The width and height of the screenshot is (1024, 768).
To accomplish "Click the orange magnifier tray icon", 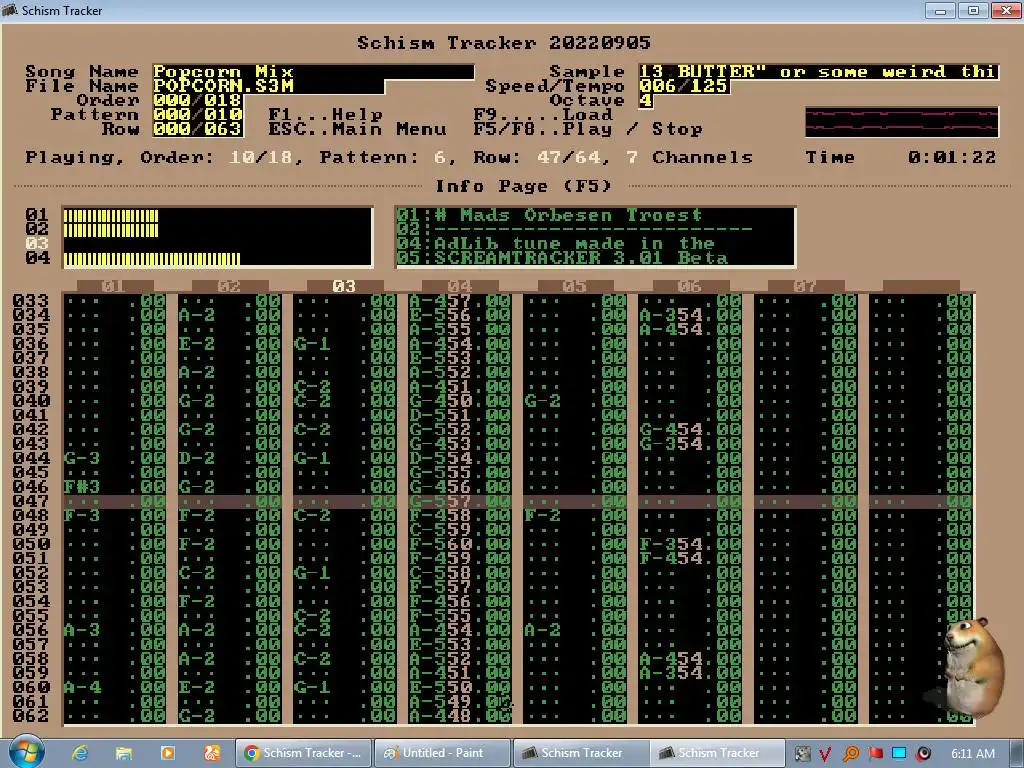I will [850, 754].
